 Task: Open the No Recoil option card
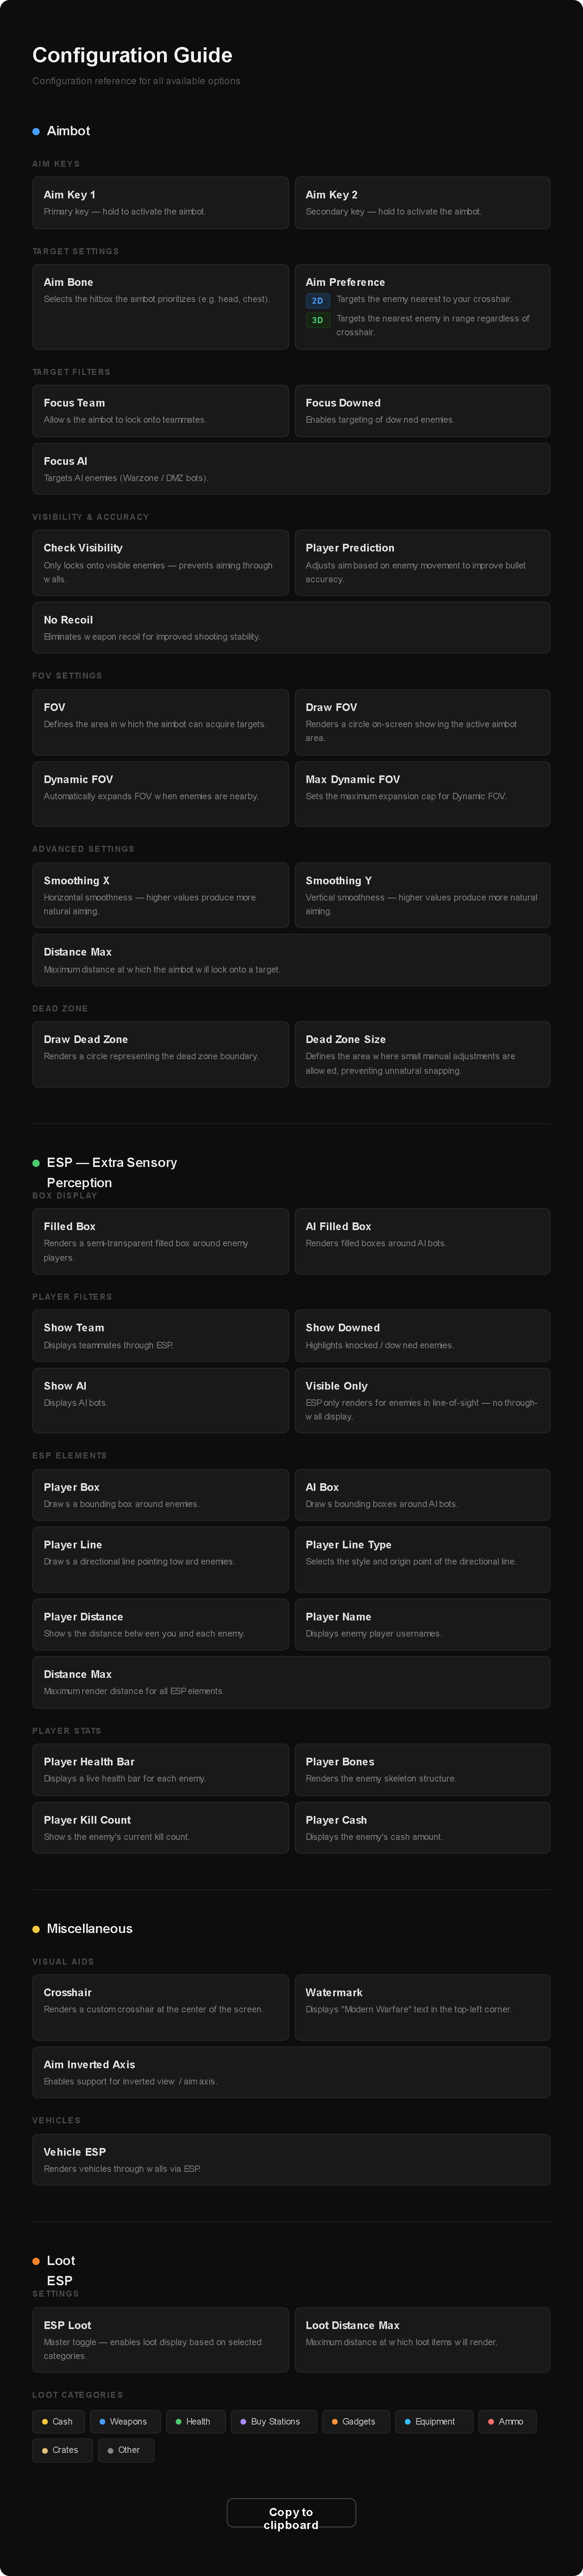[291, 628]
